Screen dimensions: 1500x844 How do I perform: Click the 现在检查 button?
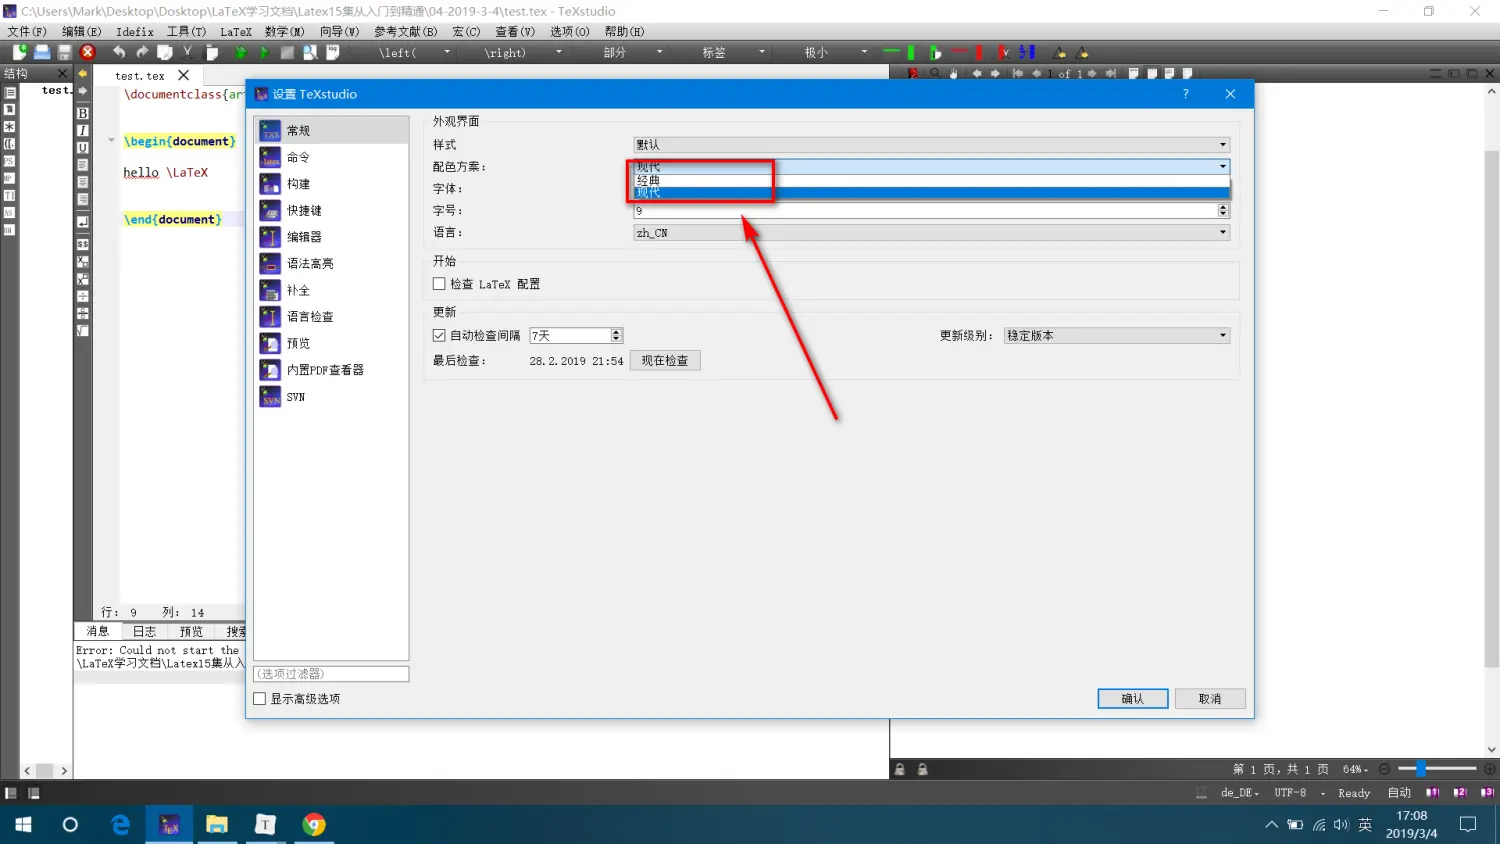(x=665, y=361)
